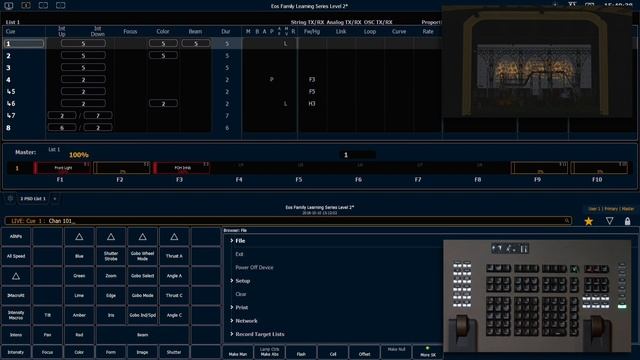This screenshot has height=360, width=640.
Task: Select the Focus category tab
Action: click(x=47, y=352)
